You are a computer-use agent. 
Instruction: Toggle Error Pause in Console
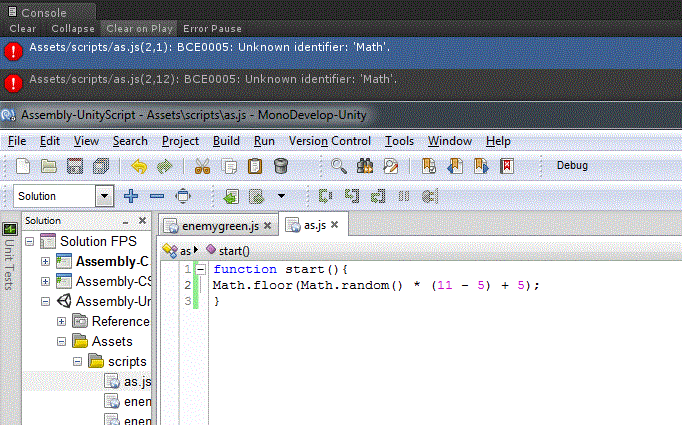pos(212,29)
